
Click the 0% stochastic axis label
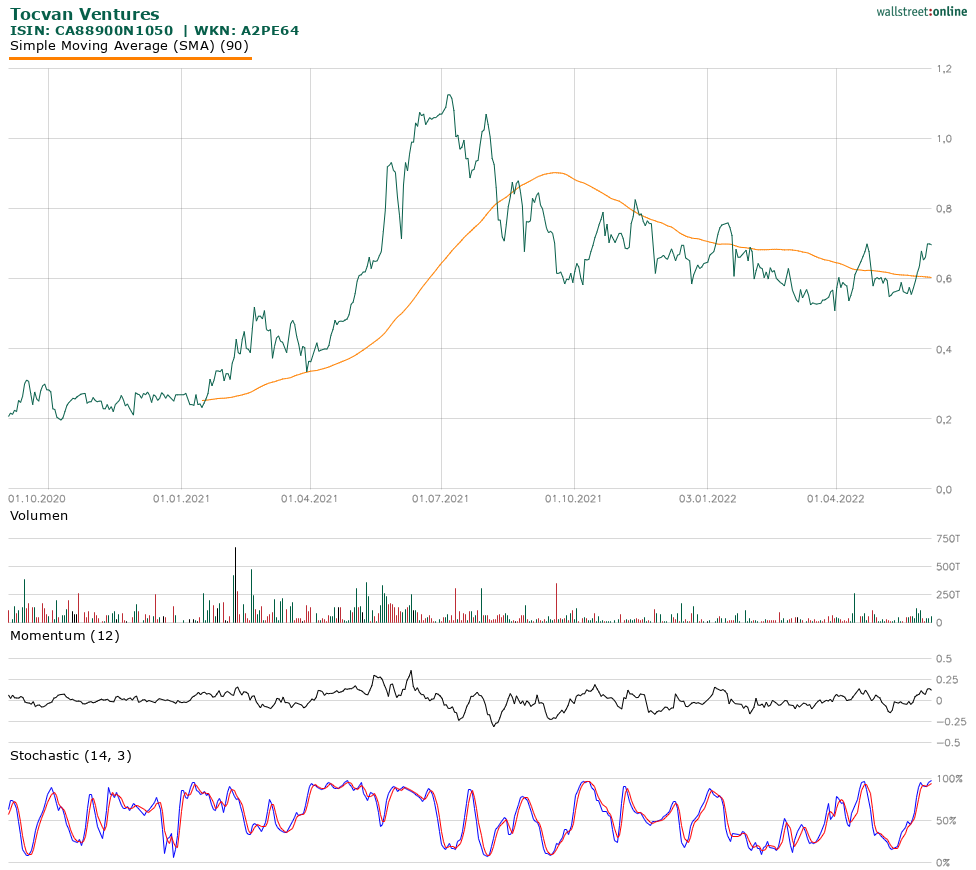pyautogui.click(x=944, y=863)
